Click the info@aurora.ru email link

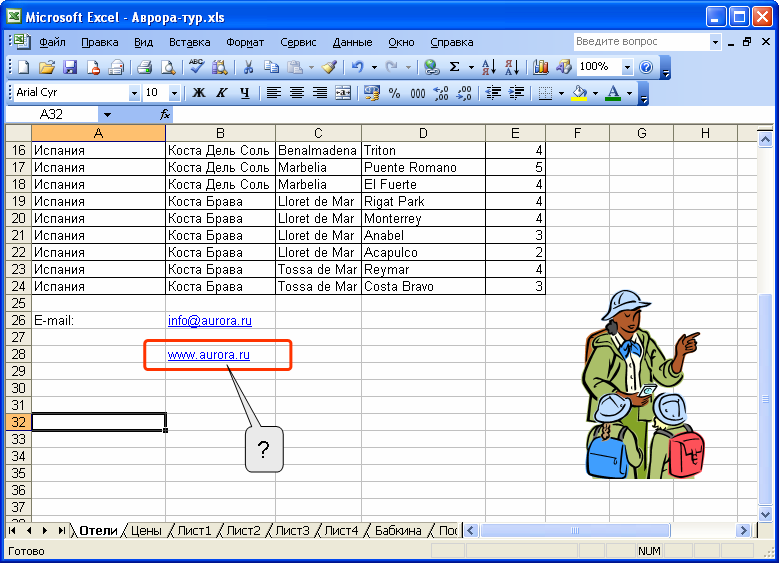[210, 321]
